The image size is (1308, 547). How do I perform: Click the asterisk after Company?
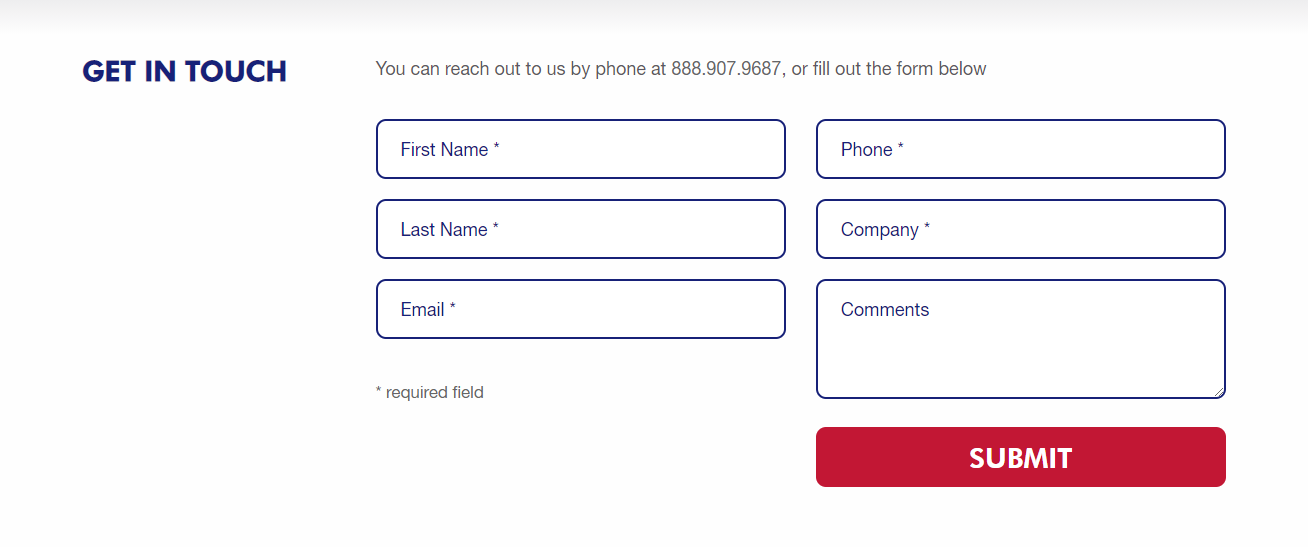pos(927,228)
